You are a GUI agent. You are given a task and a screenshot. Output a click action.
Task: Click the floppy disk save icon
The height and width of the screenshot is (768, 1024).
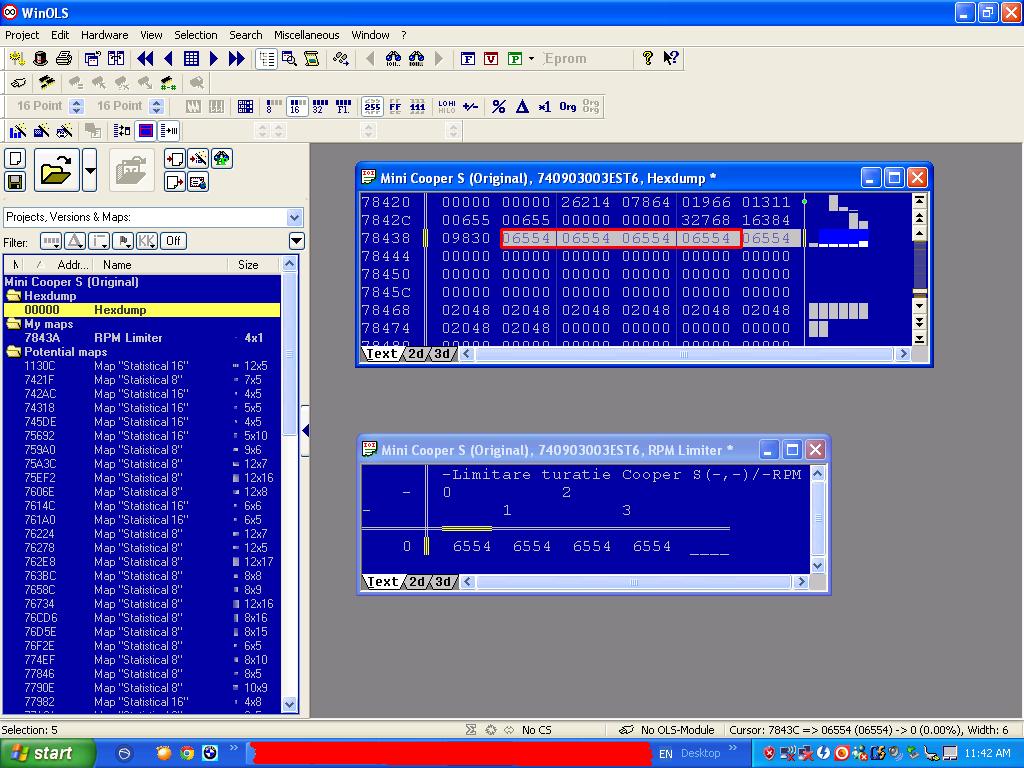(15, 182)
